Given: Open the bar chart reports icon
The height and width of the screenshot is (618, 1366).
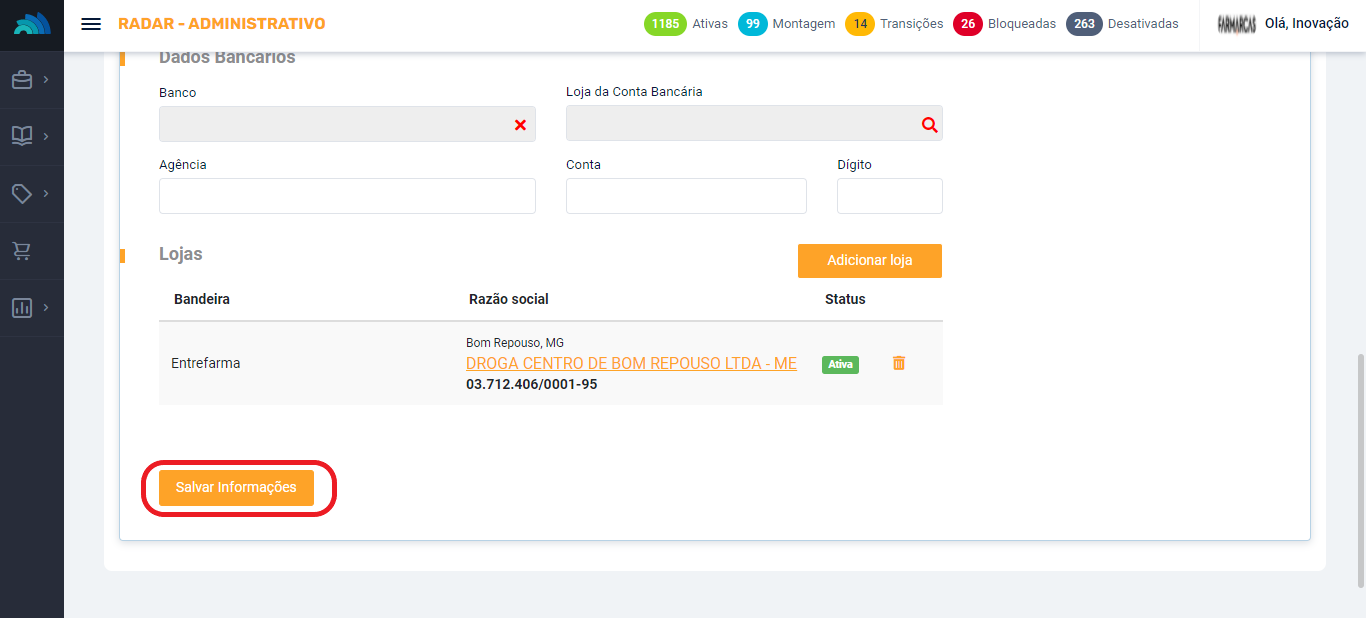Looking at the screenshot, I should coord(22,308).
